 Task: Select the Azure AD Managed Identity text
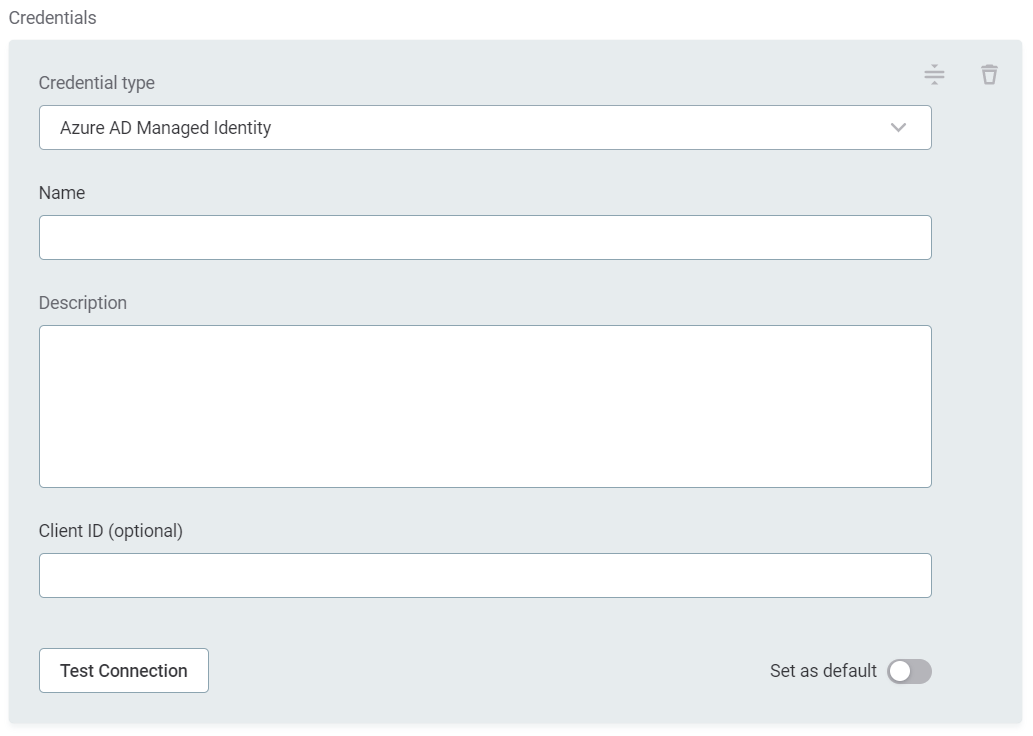click(165, 128)
